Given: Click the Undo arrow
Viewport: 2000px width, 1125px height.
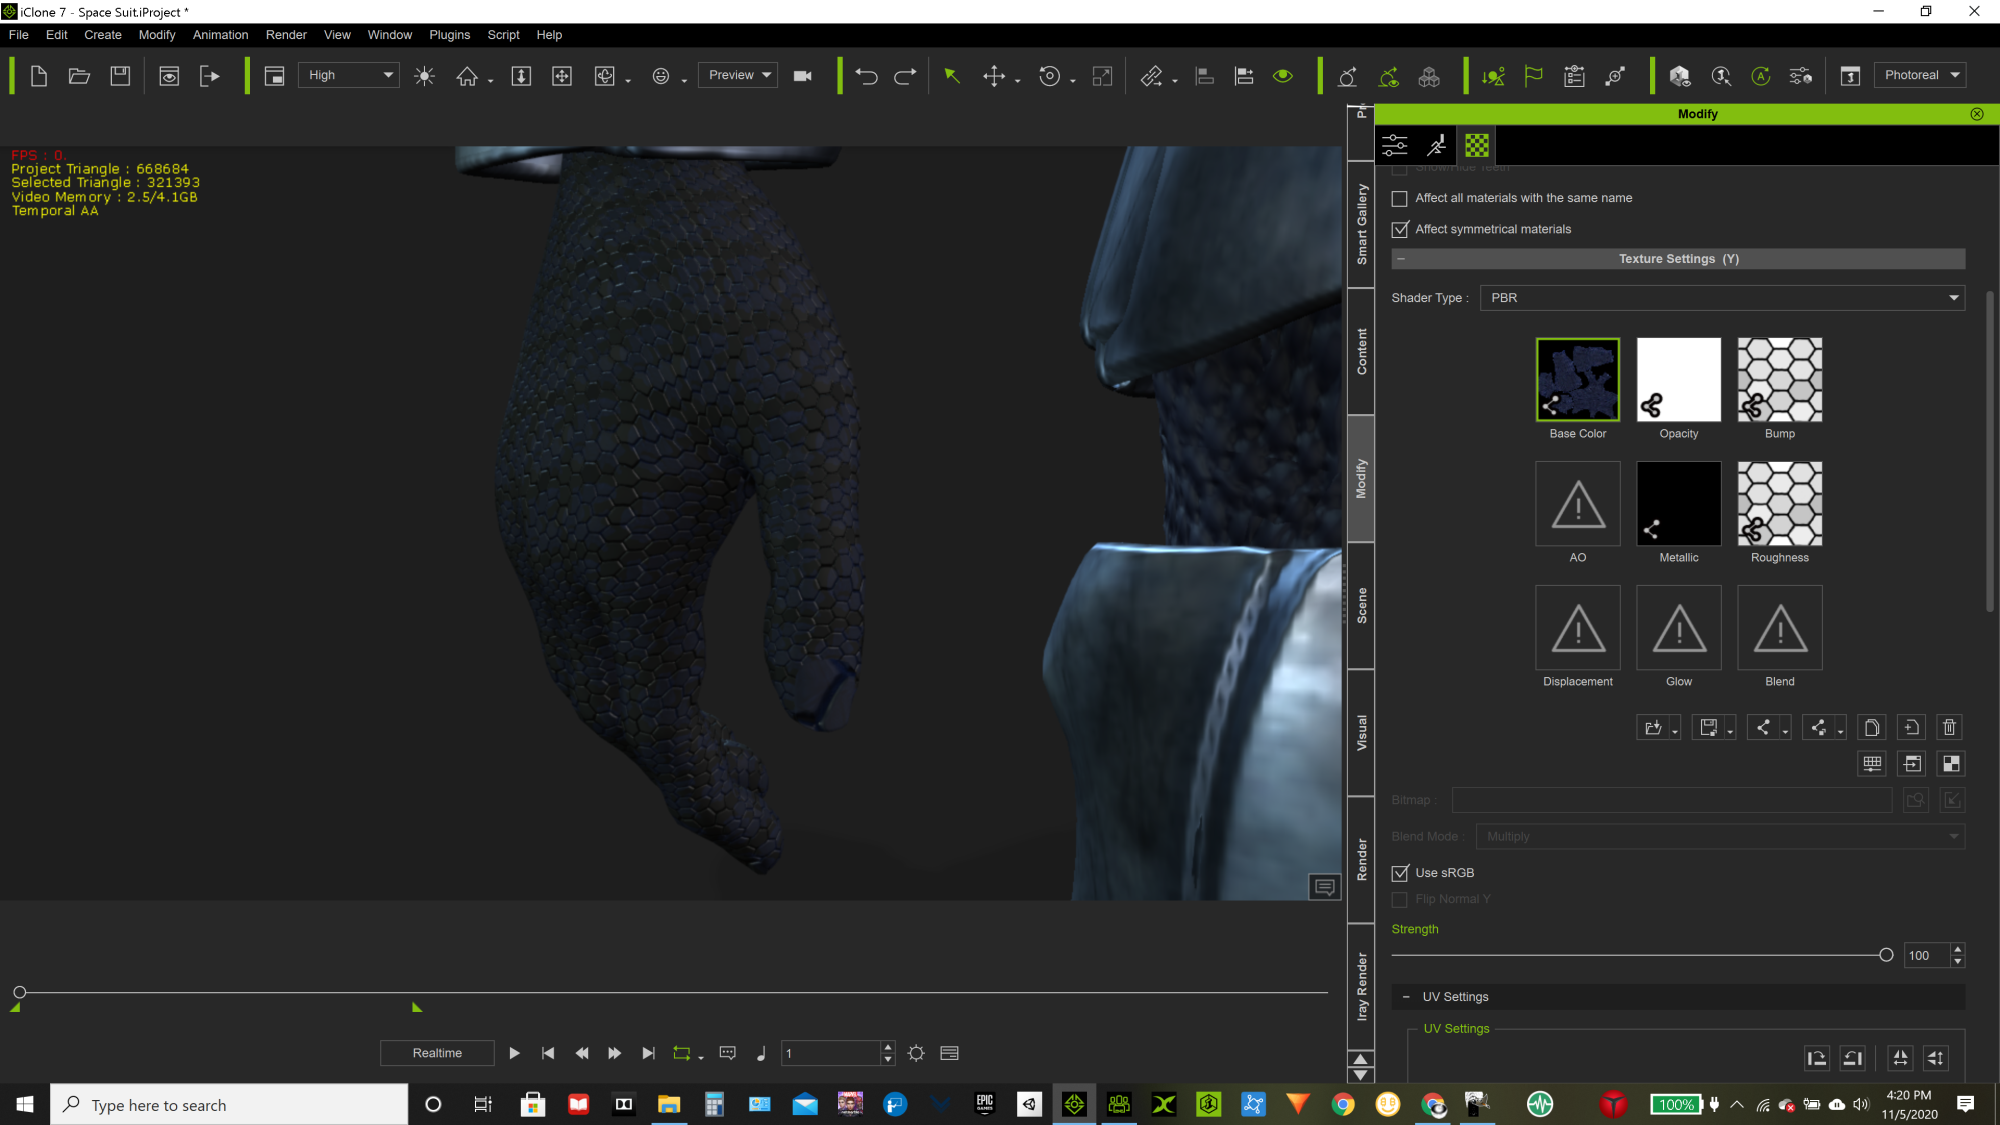Looking at the screenshot, I should click(866, 76).
